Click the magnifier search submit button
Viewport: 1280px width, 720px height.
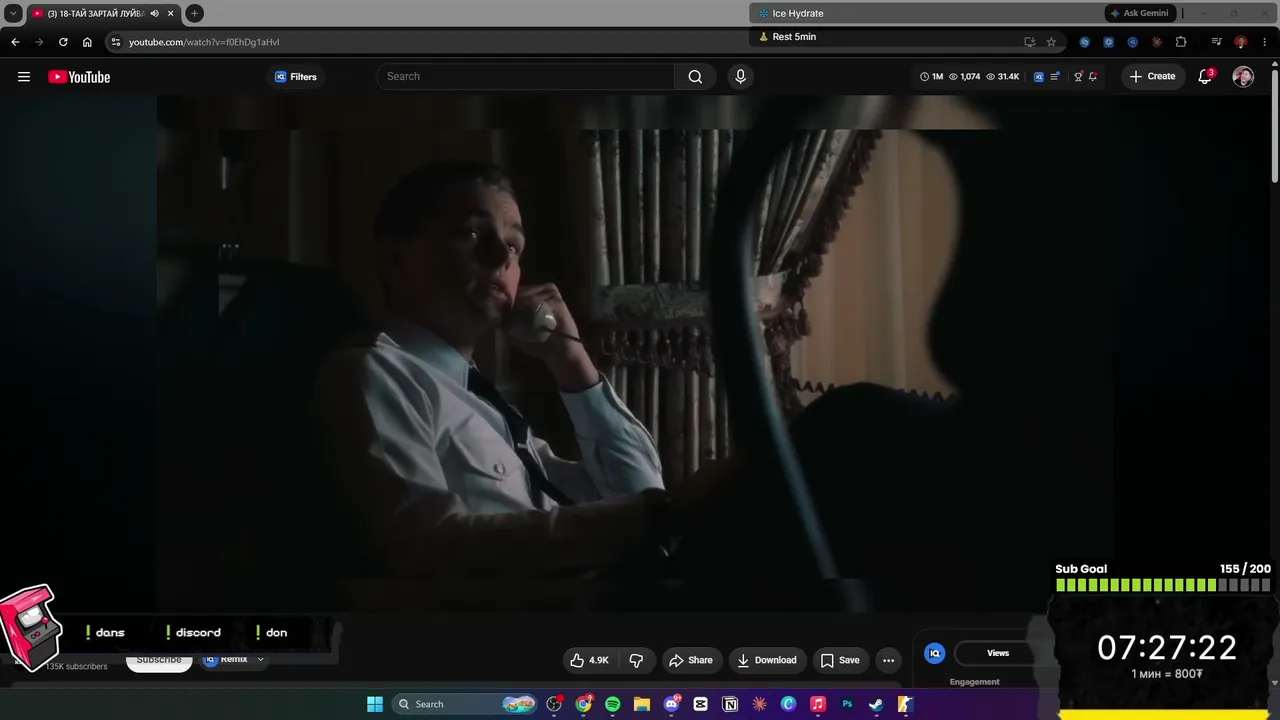click(695, 77)
